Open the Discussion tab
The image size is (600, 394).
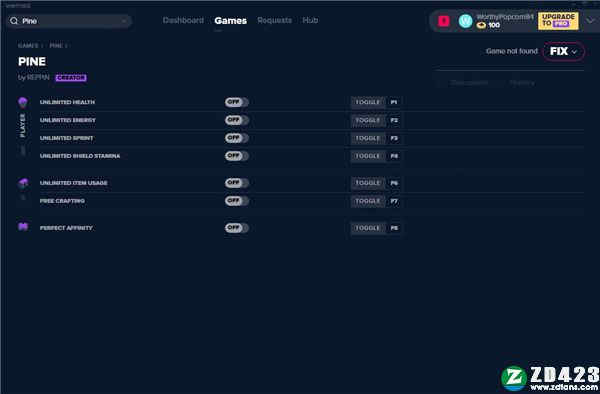pyautogui.click(x=469, y=83)
